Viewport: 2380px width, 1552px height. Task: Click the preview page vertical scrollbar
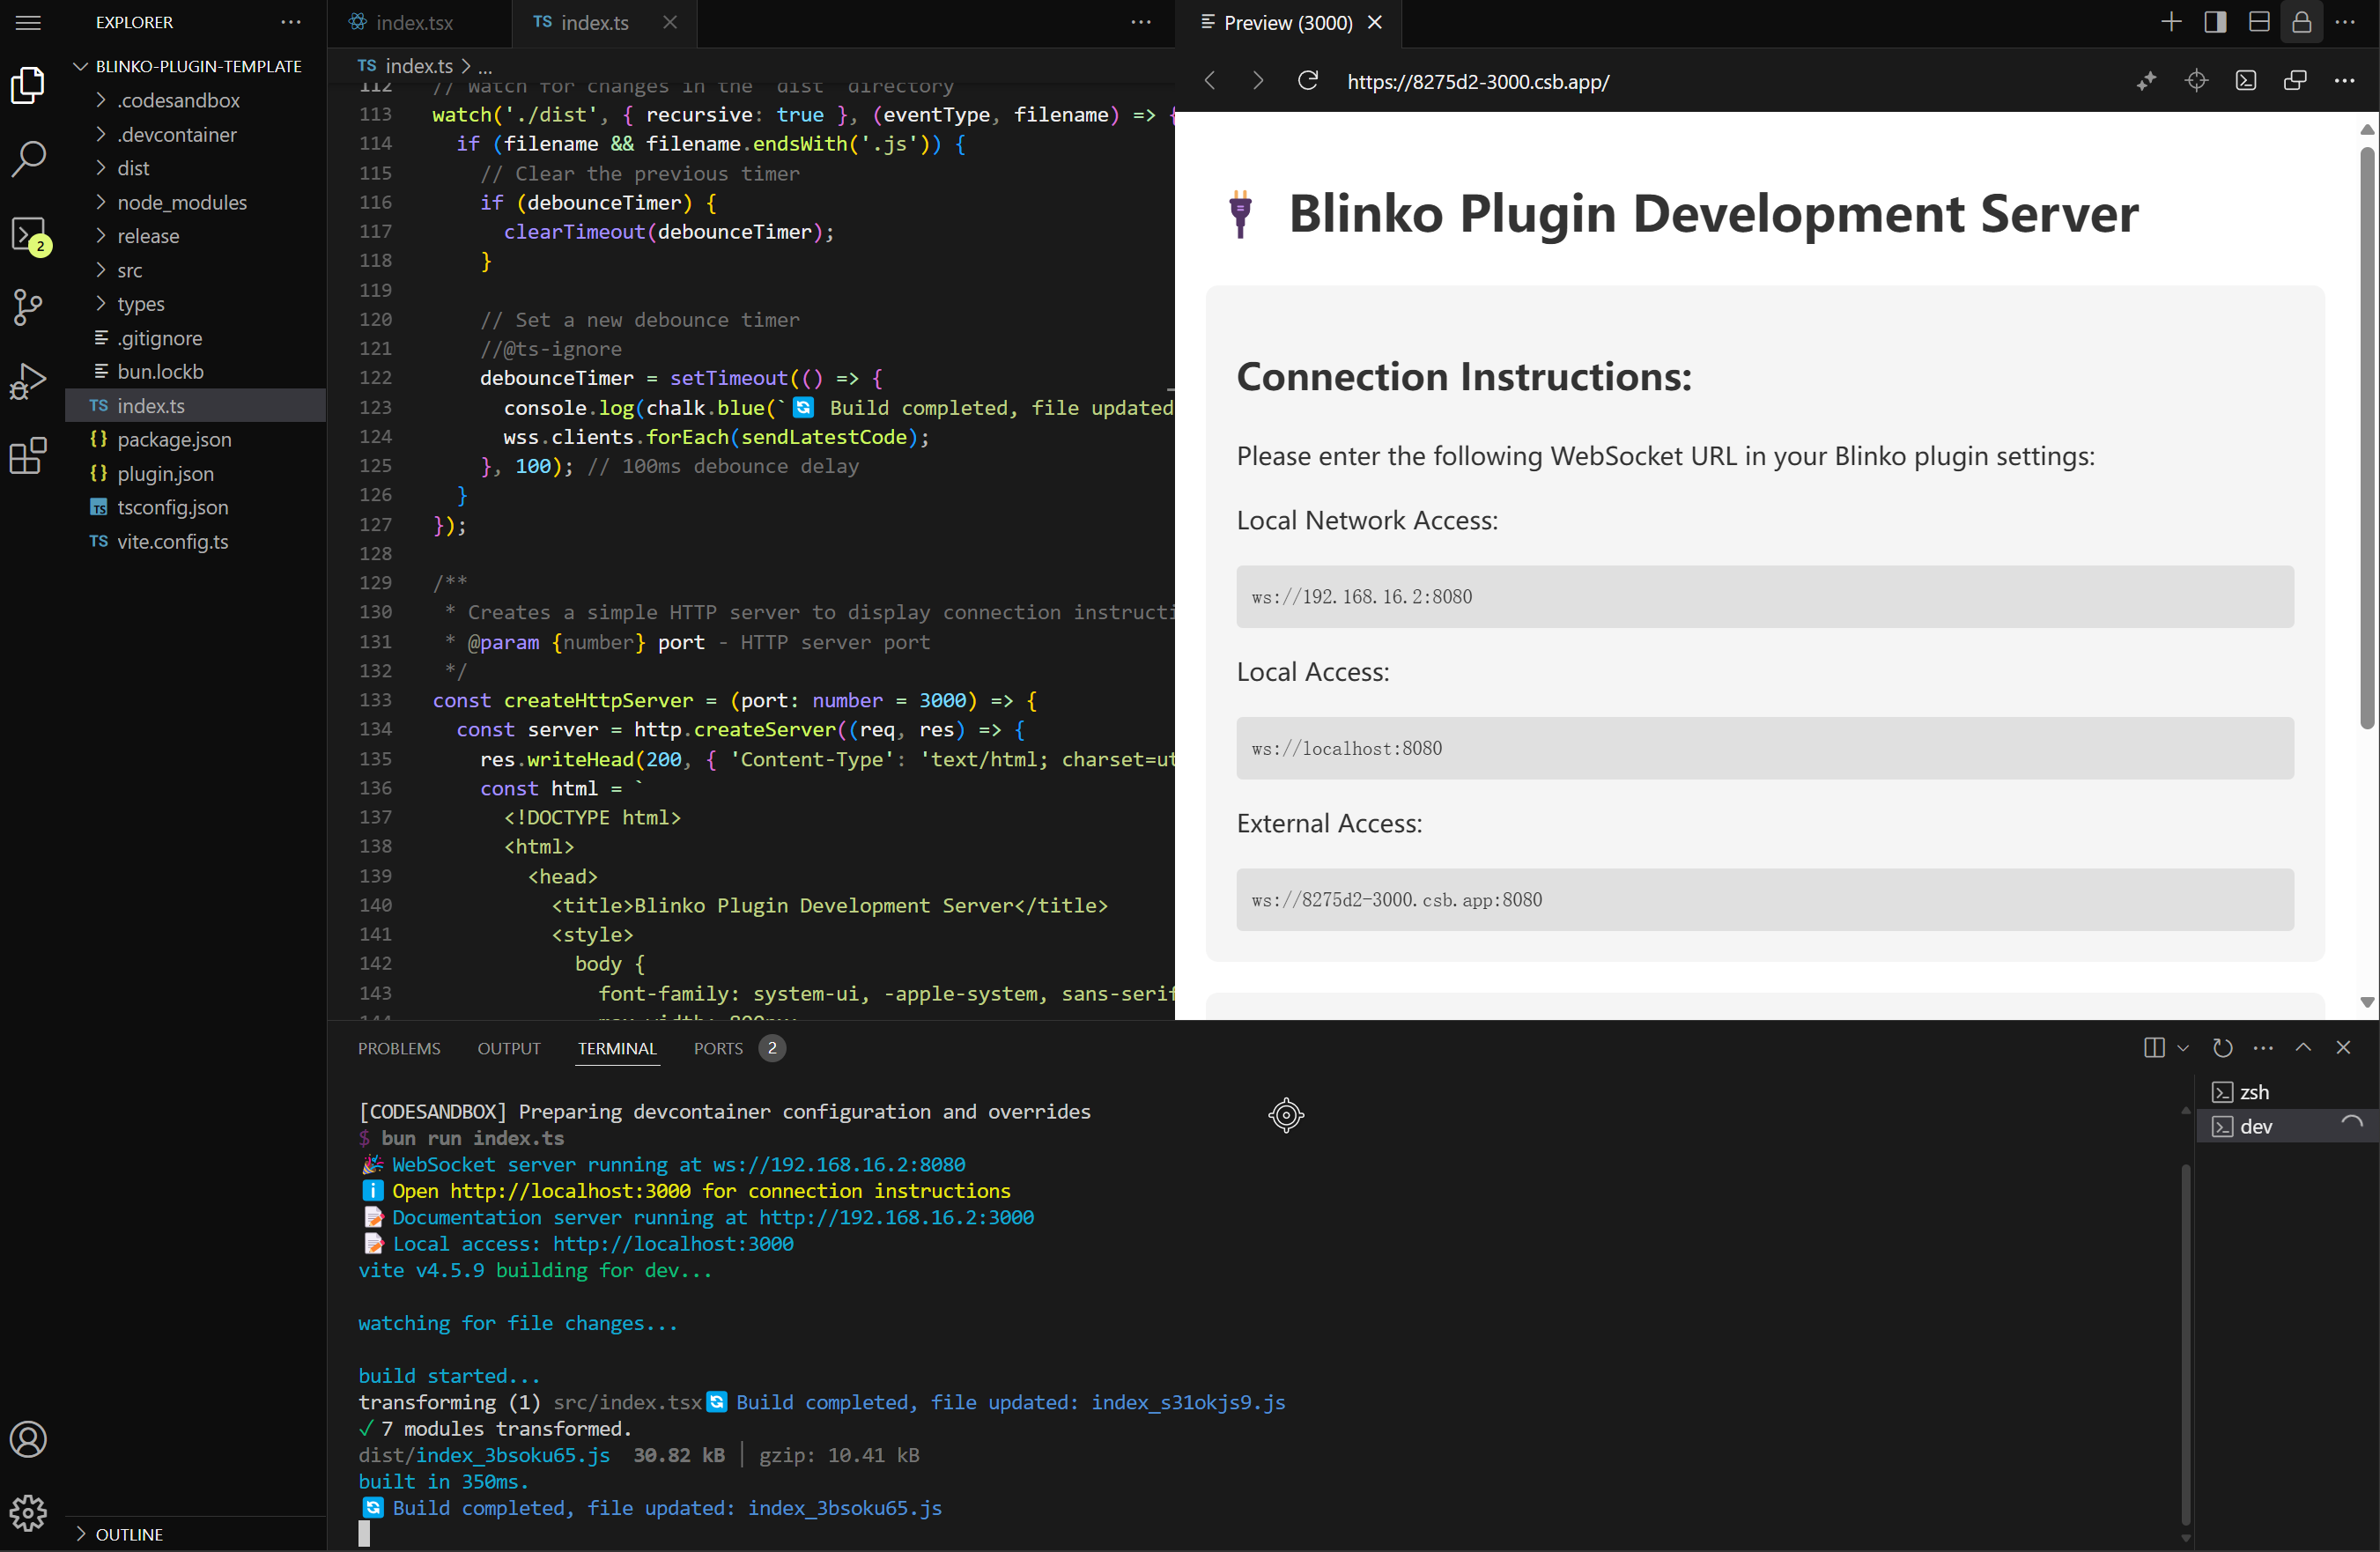tap(2366, 438)
